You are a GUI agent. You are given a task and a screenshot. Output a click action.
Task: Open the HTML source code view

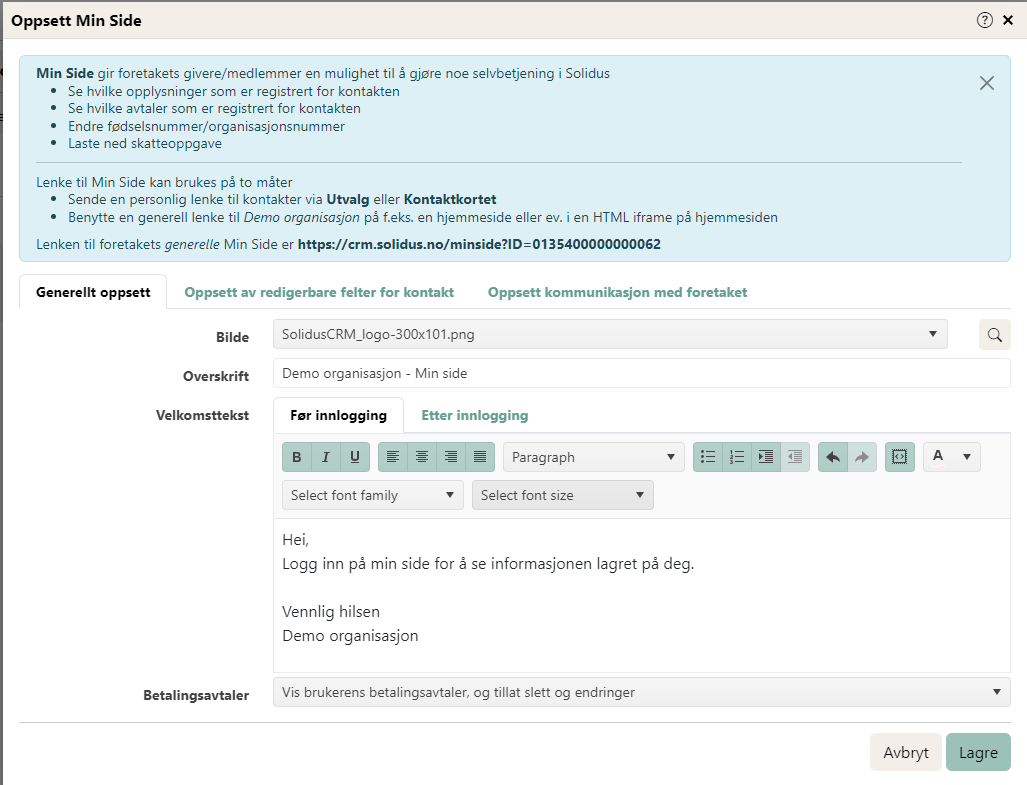tap(899, 457)
